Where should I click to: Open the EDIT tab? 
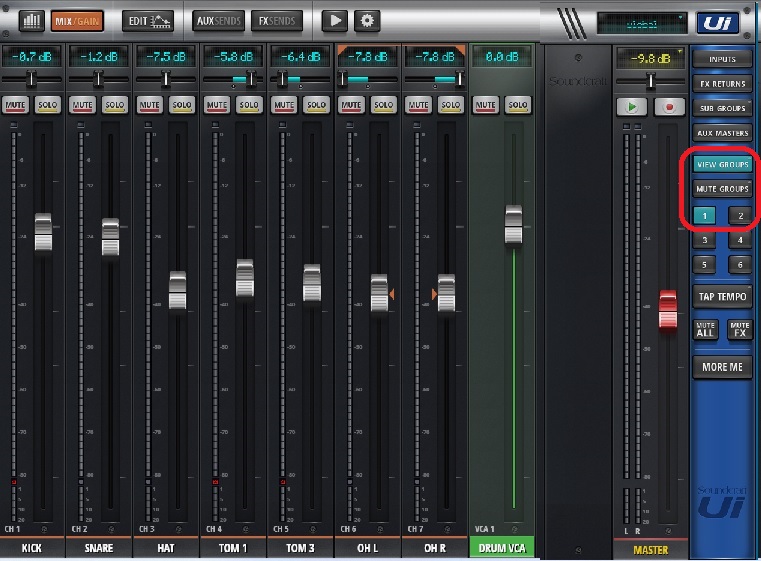[x=148, y=21]
